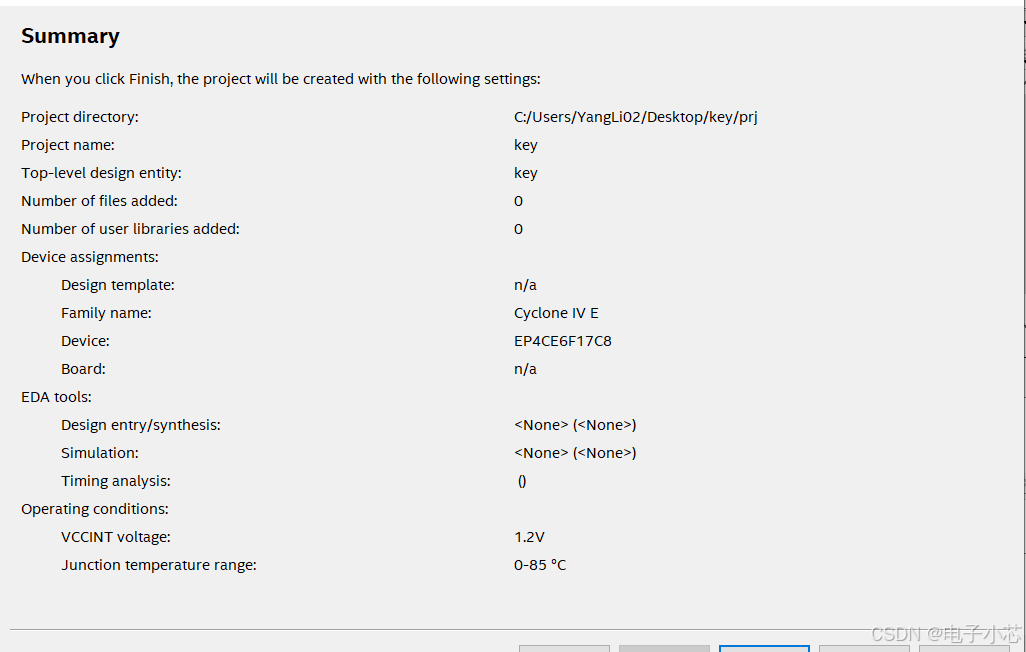The width and height of the screenshot is (1026, 652).
Task: Click the project directory path value
Action: 636,117
